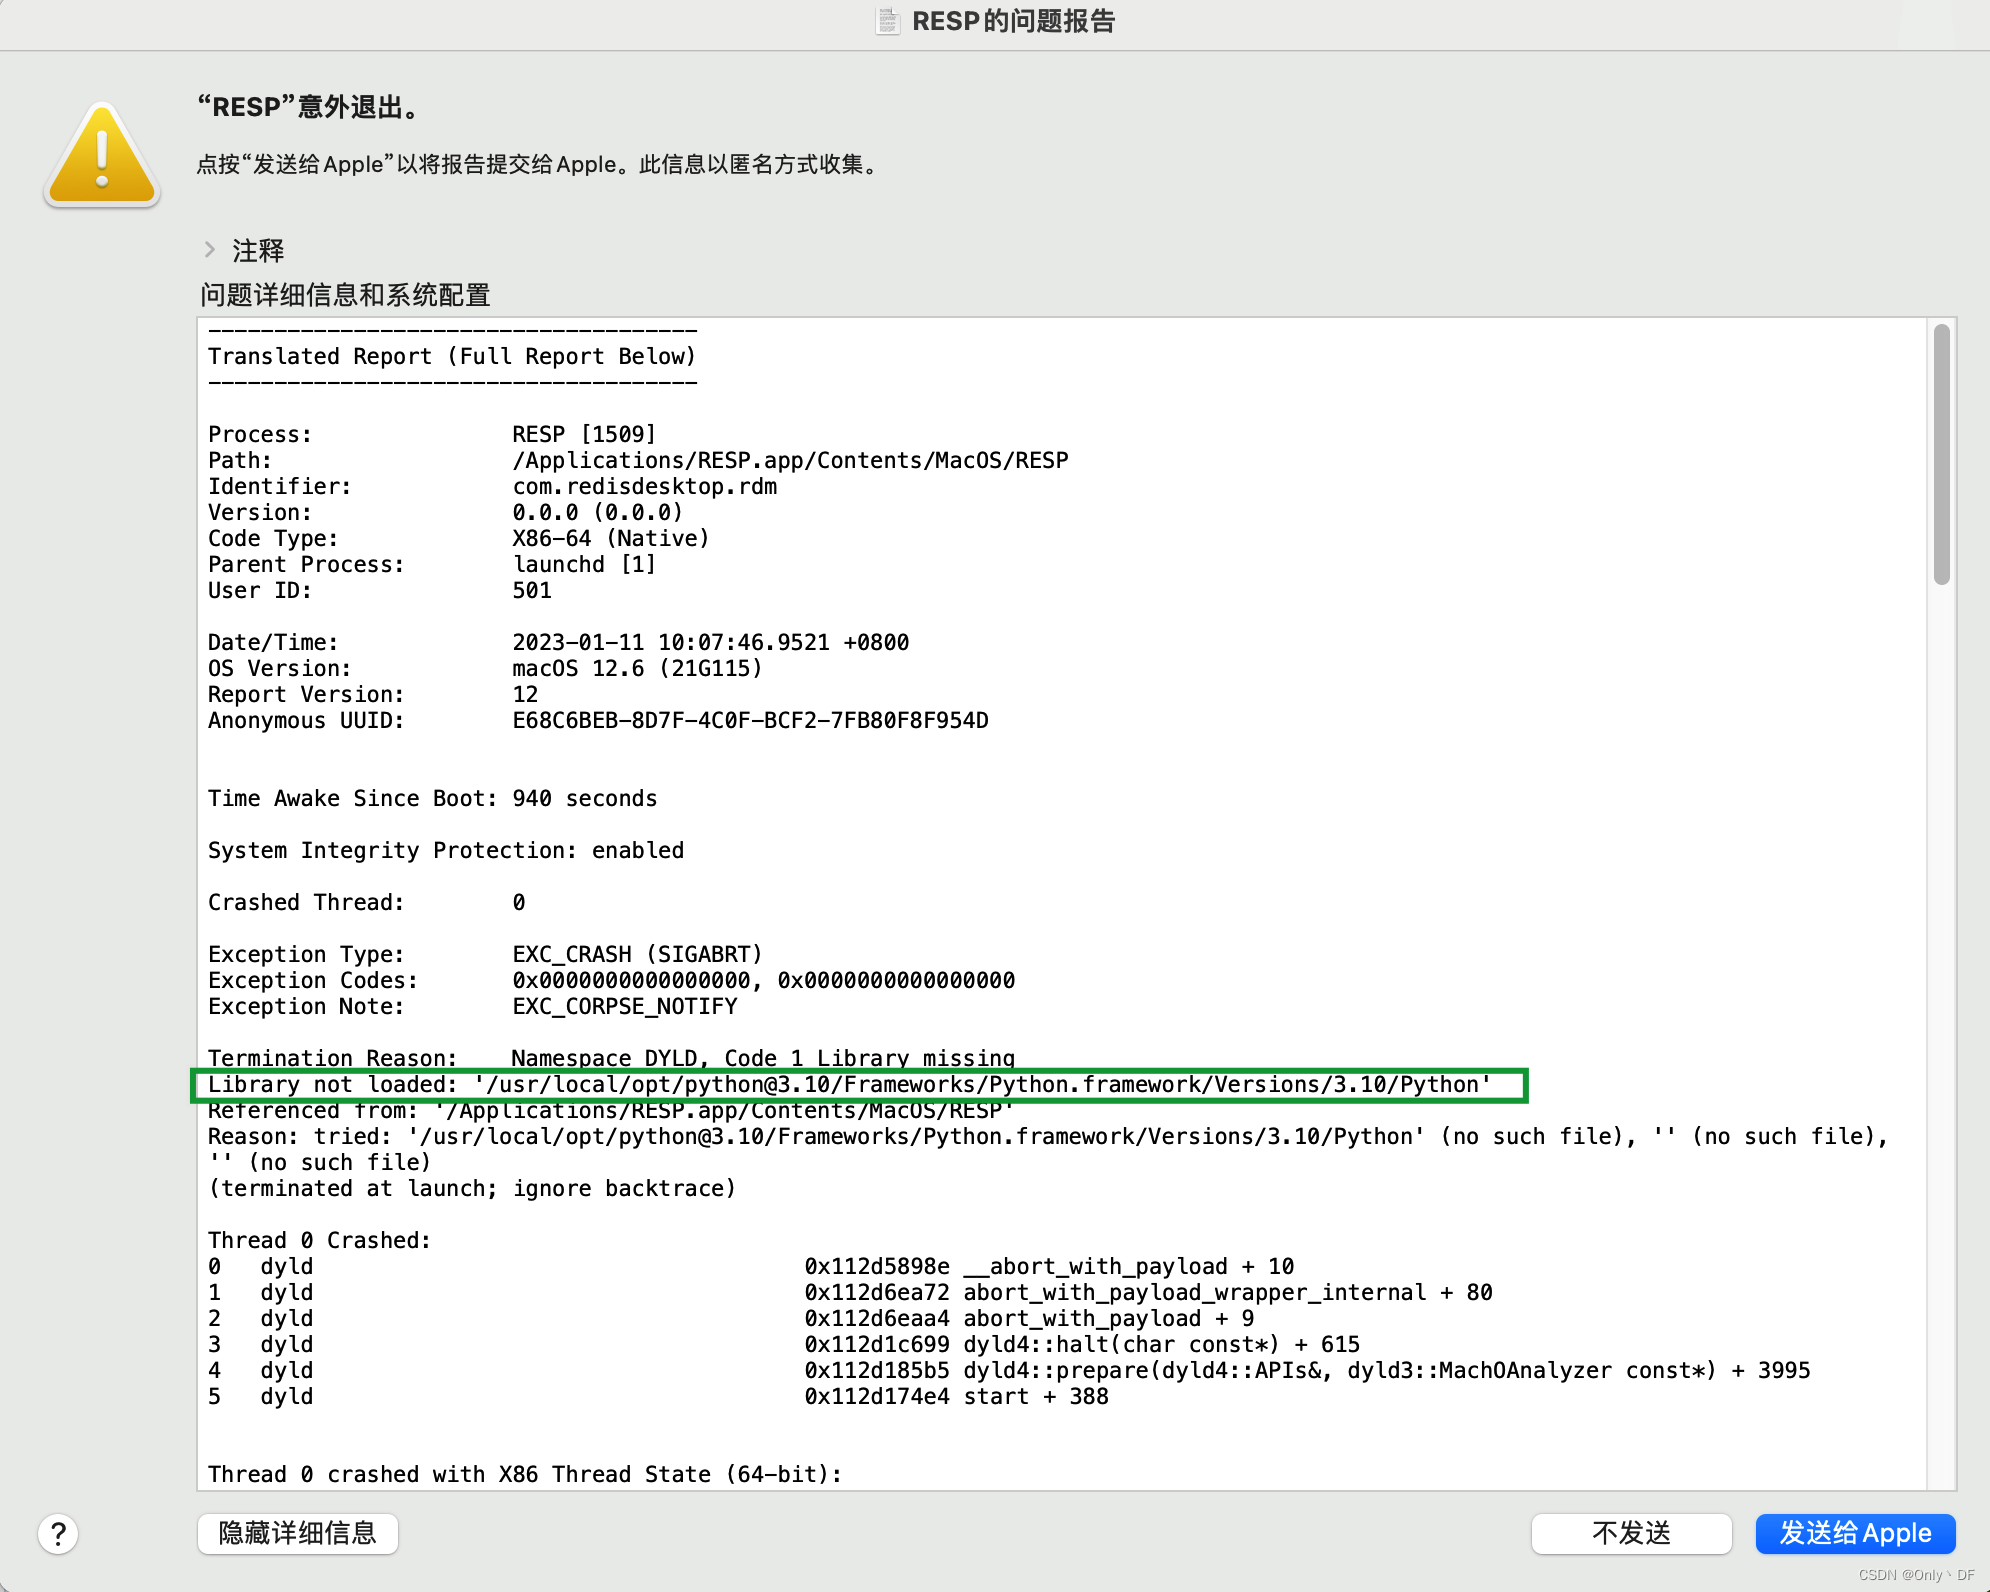
Task: Click the Anonymous UUID value
Action: point(750,721)
